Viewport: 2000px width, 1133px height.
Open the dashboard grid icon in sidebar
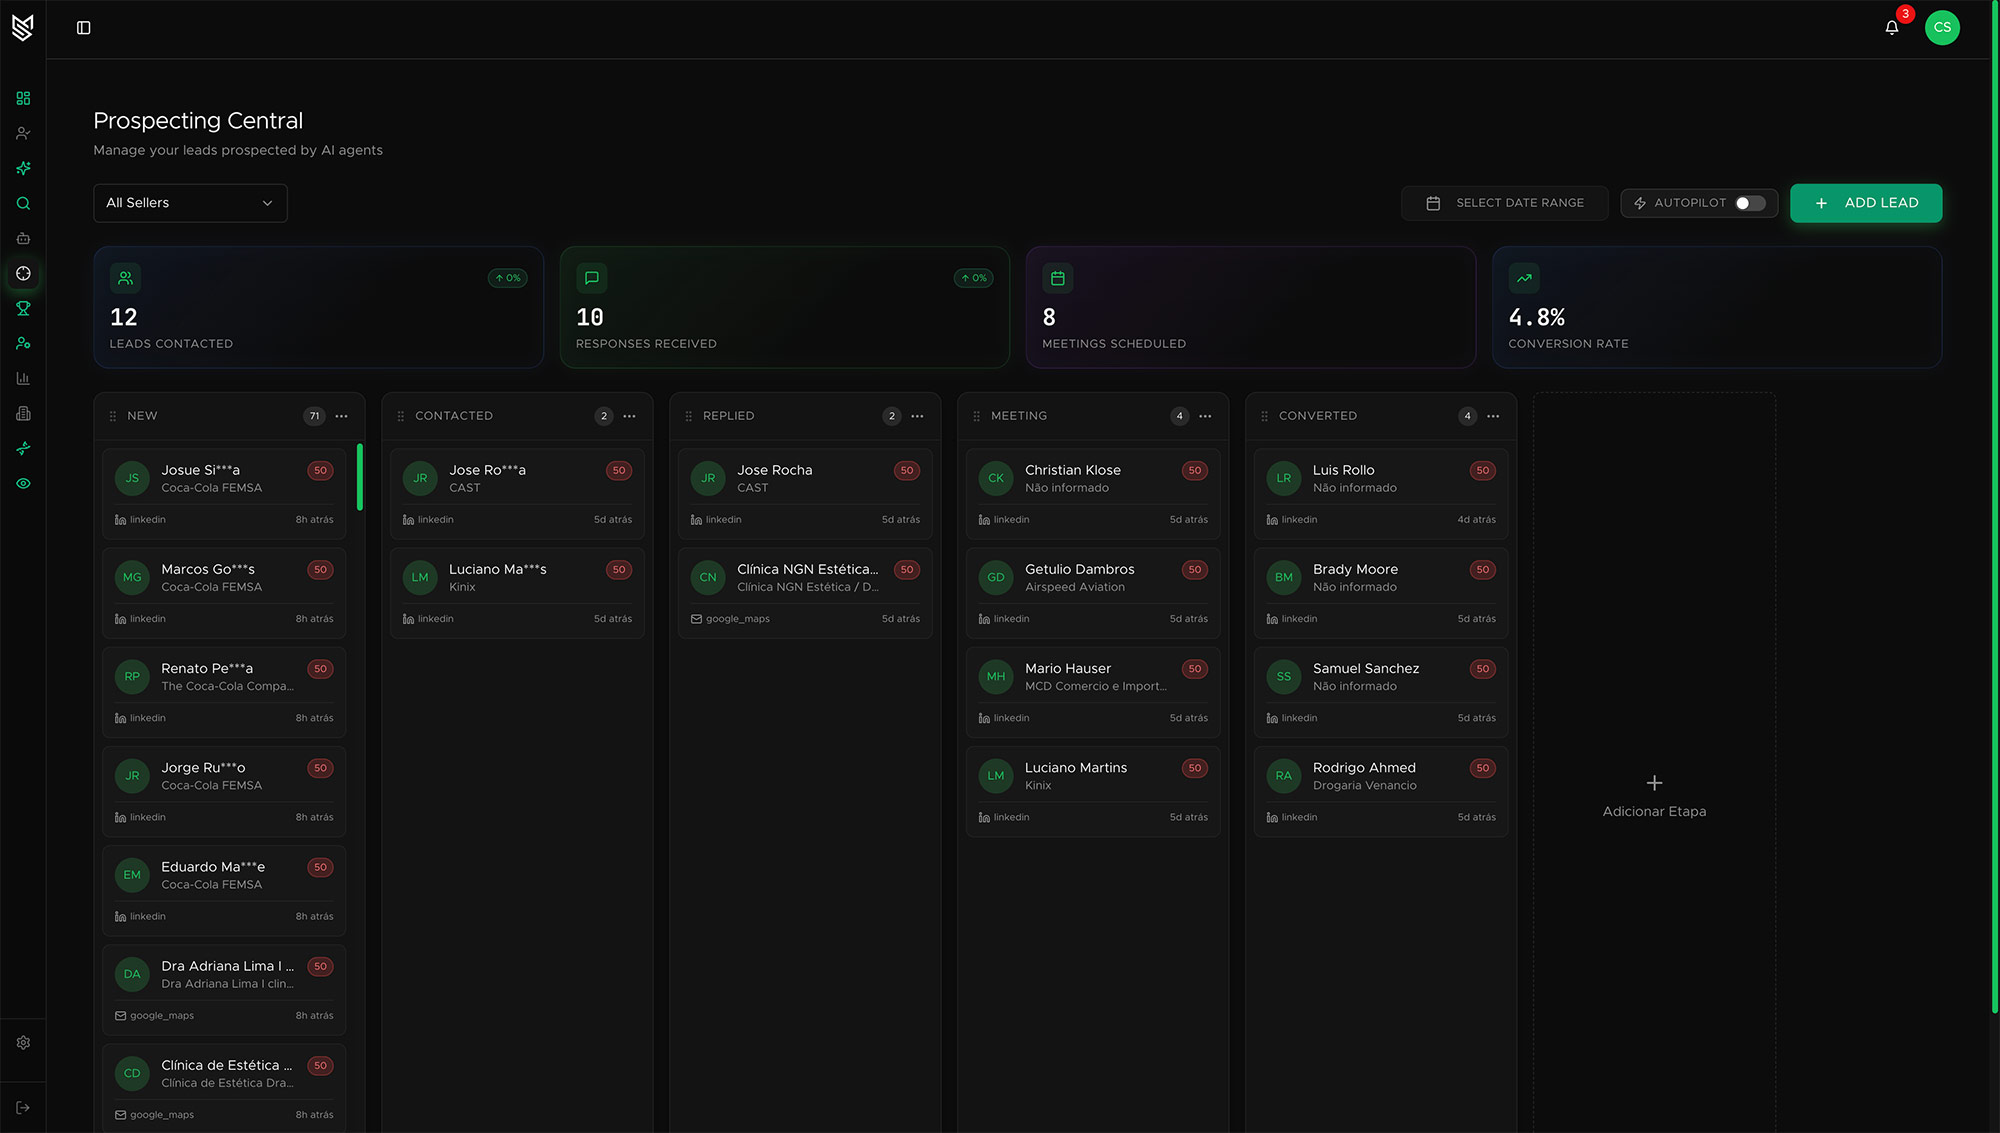pos(23,98)
